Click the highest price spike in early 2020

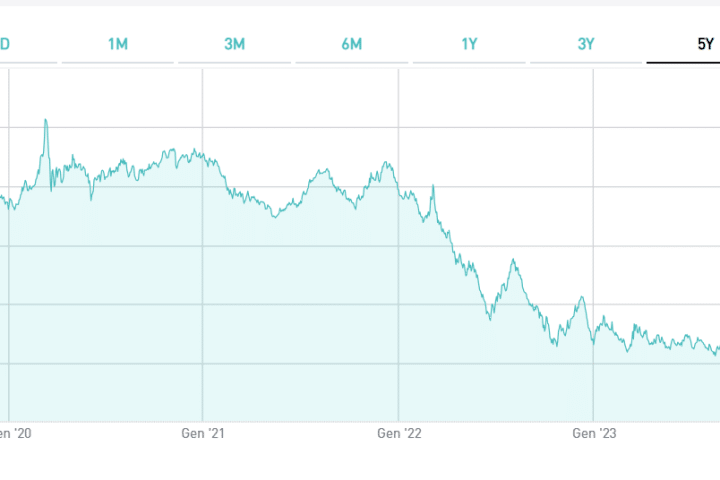coord(45,121)
